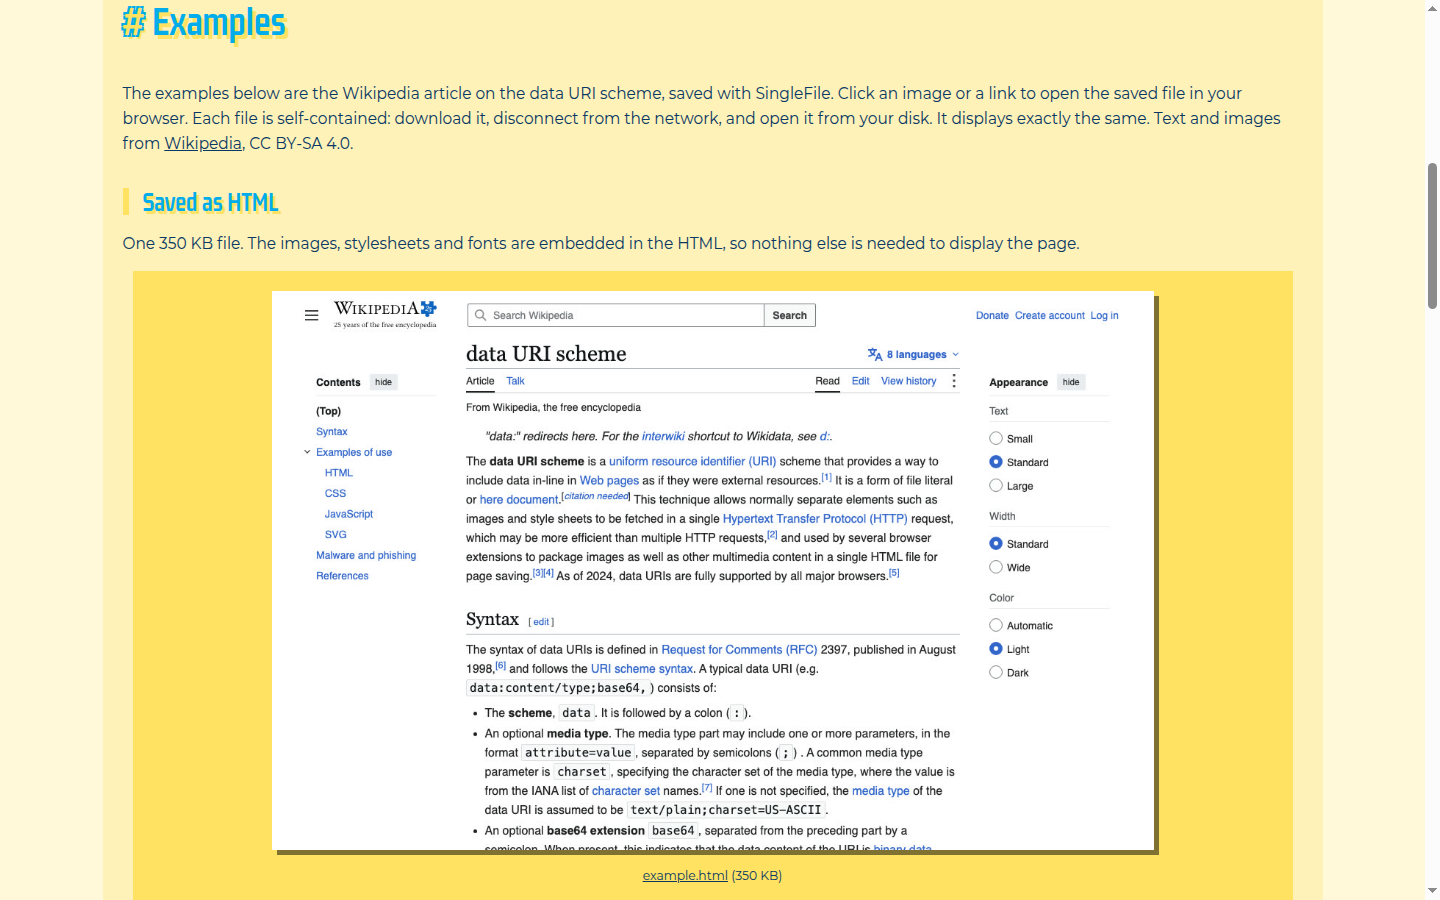Open the hamburger main menu in Wikipedia screenshot

pyautogui.click(x=311, y=315)
